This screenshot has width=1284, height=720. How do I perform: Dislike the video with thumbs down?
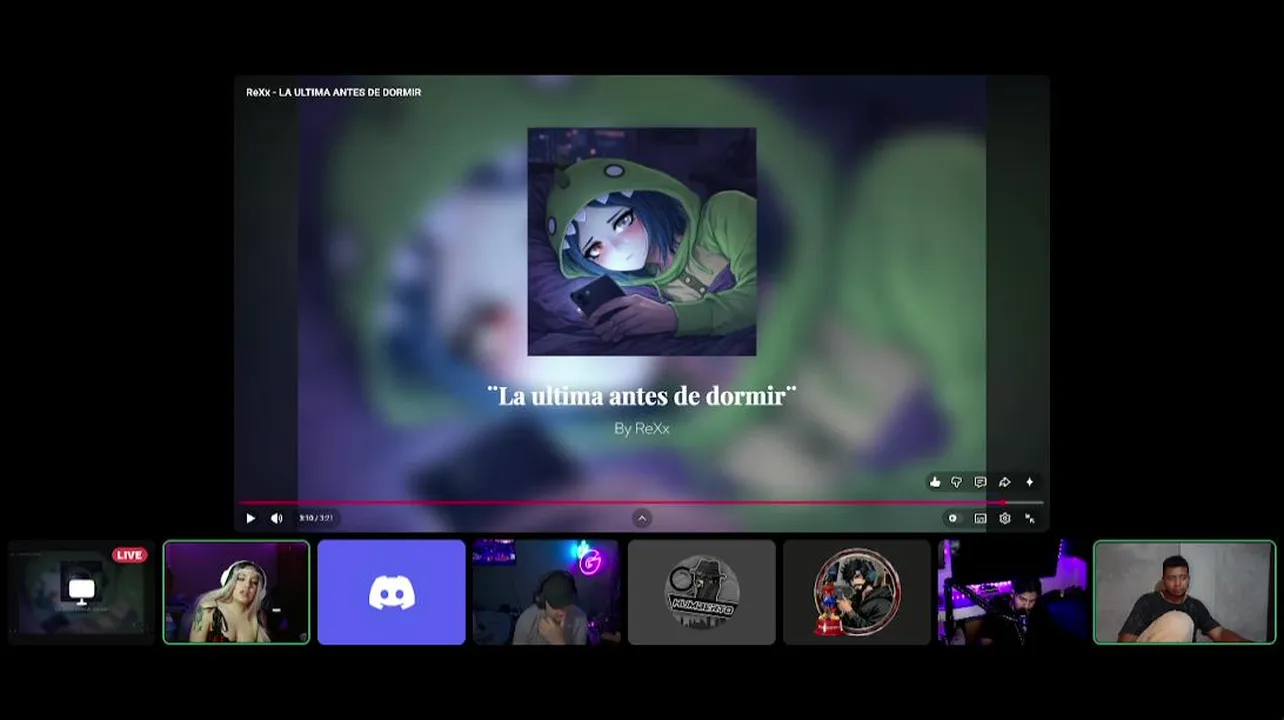(x=956, y=482)
